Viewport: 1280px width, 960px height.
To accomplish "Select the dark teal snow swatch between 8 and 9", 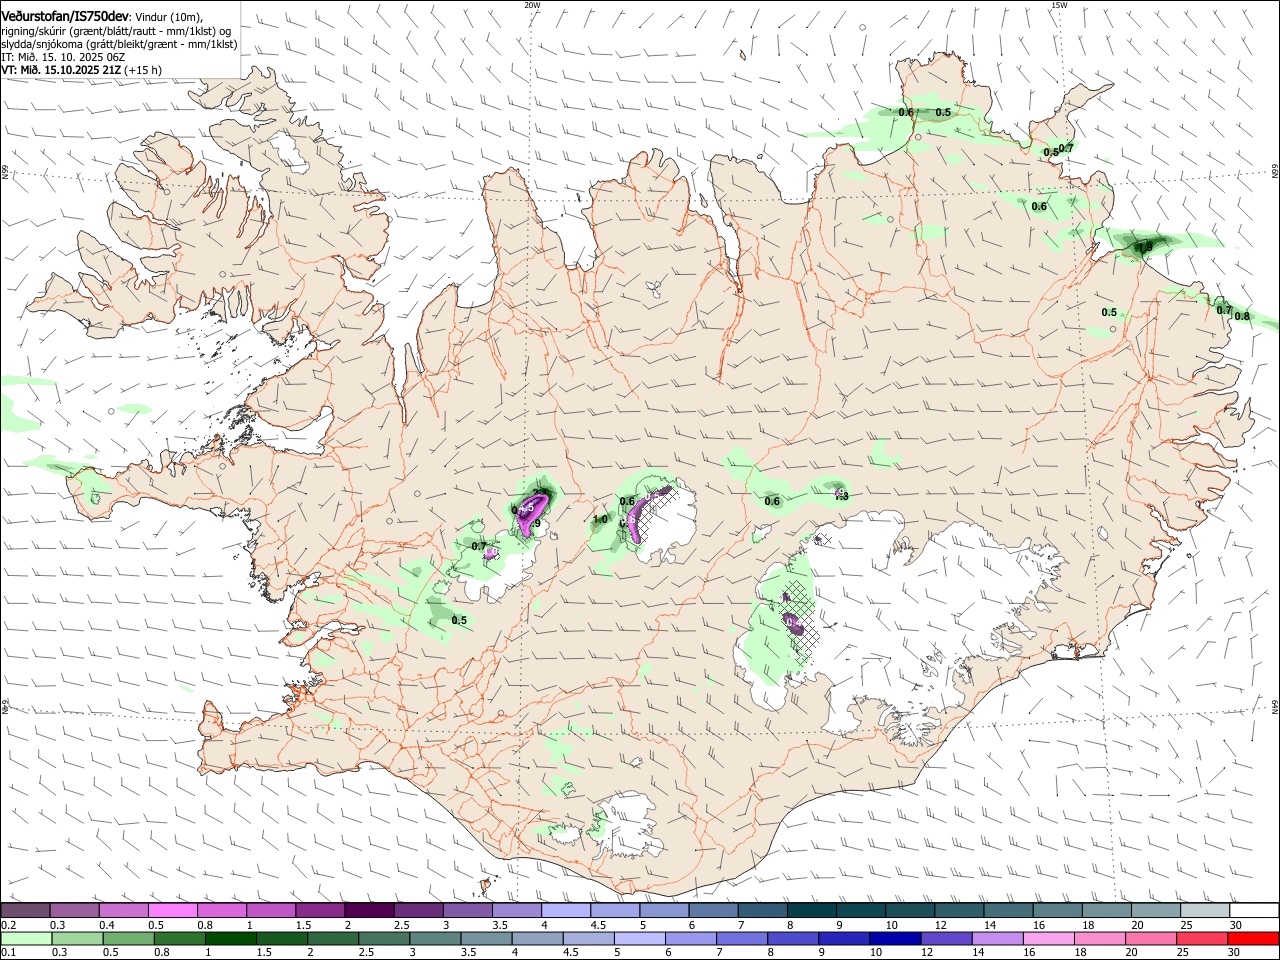I will pos(811,910).
